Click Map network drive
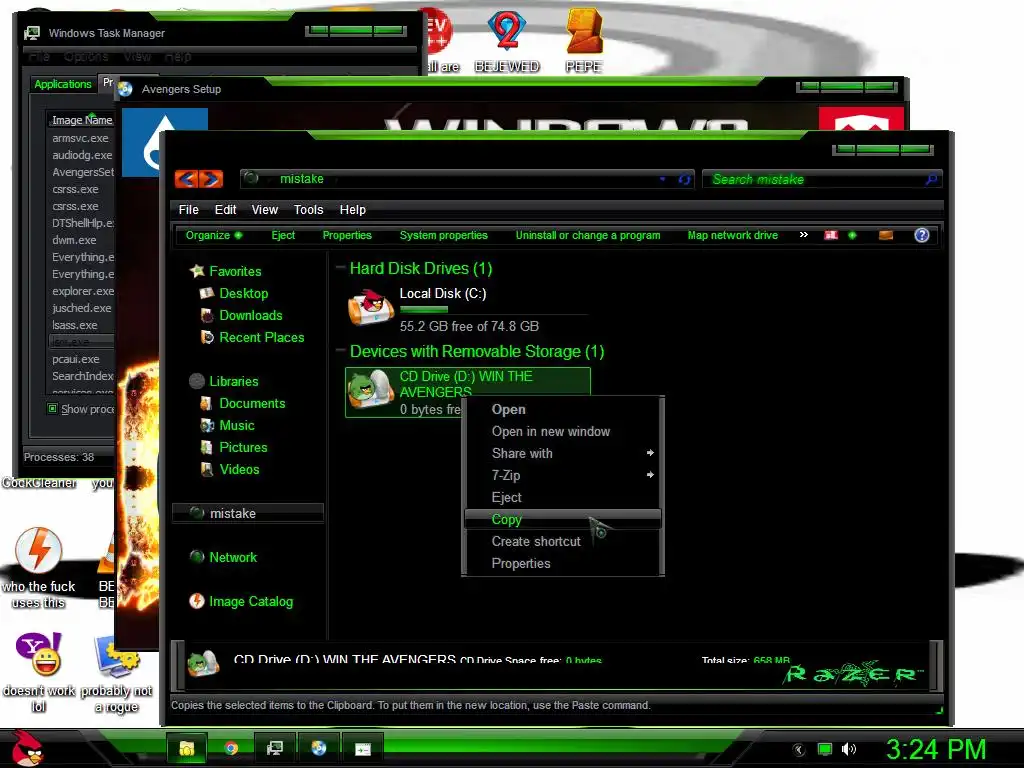The width and height of the screenshot is (1024, 768). (733, 235)
